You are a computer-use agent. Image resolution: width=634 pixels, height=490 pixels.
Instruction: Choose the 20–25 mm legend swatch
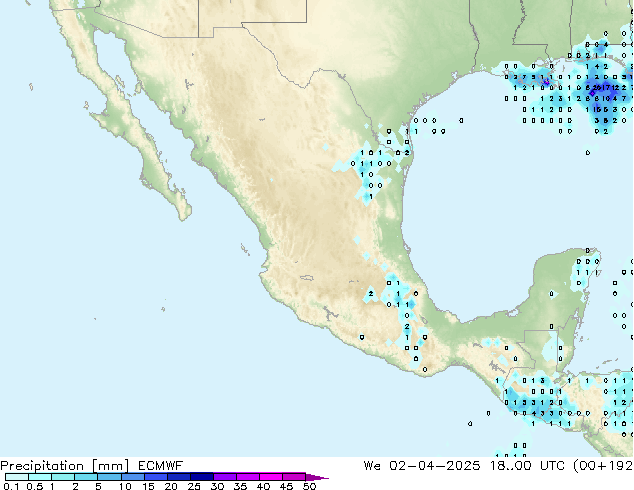[x=179, y=477]
